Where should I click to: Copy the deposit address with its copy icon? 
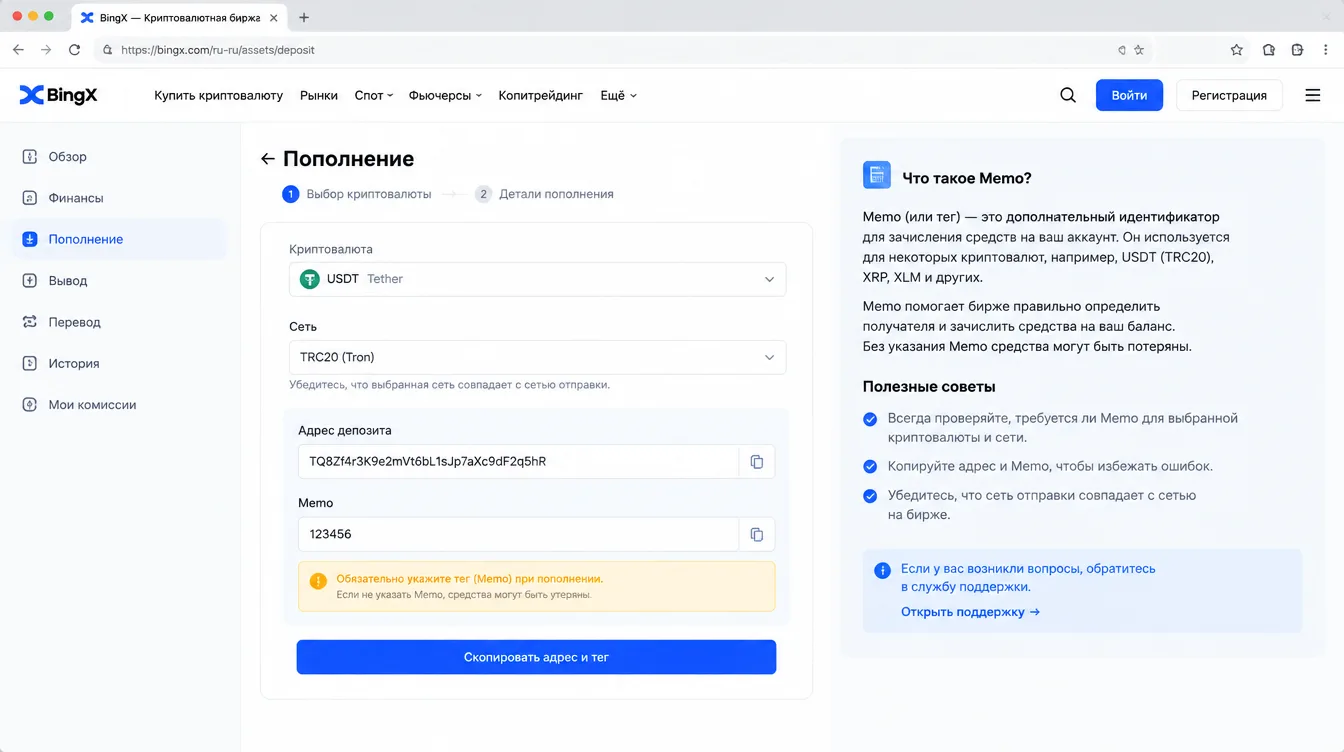pyautogui.click(x=757, y=461)
